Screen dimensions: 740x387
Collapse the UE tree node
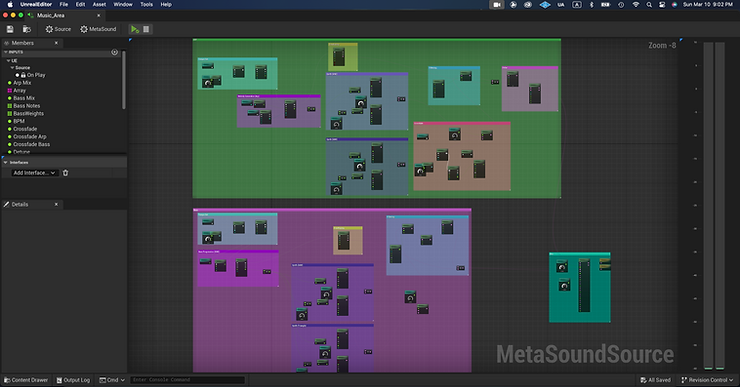click(x=8, y=61)
